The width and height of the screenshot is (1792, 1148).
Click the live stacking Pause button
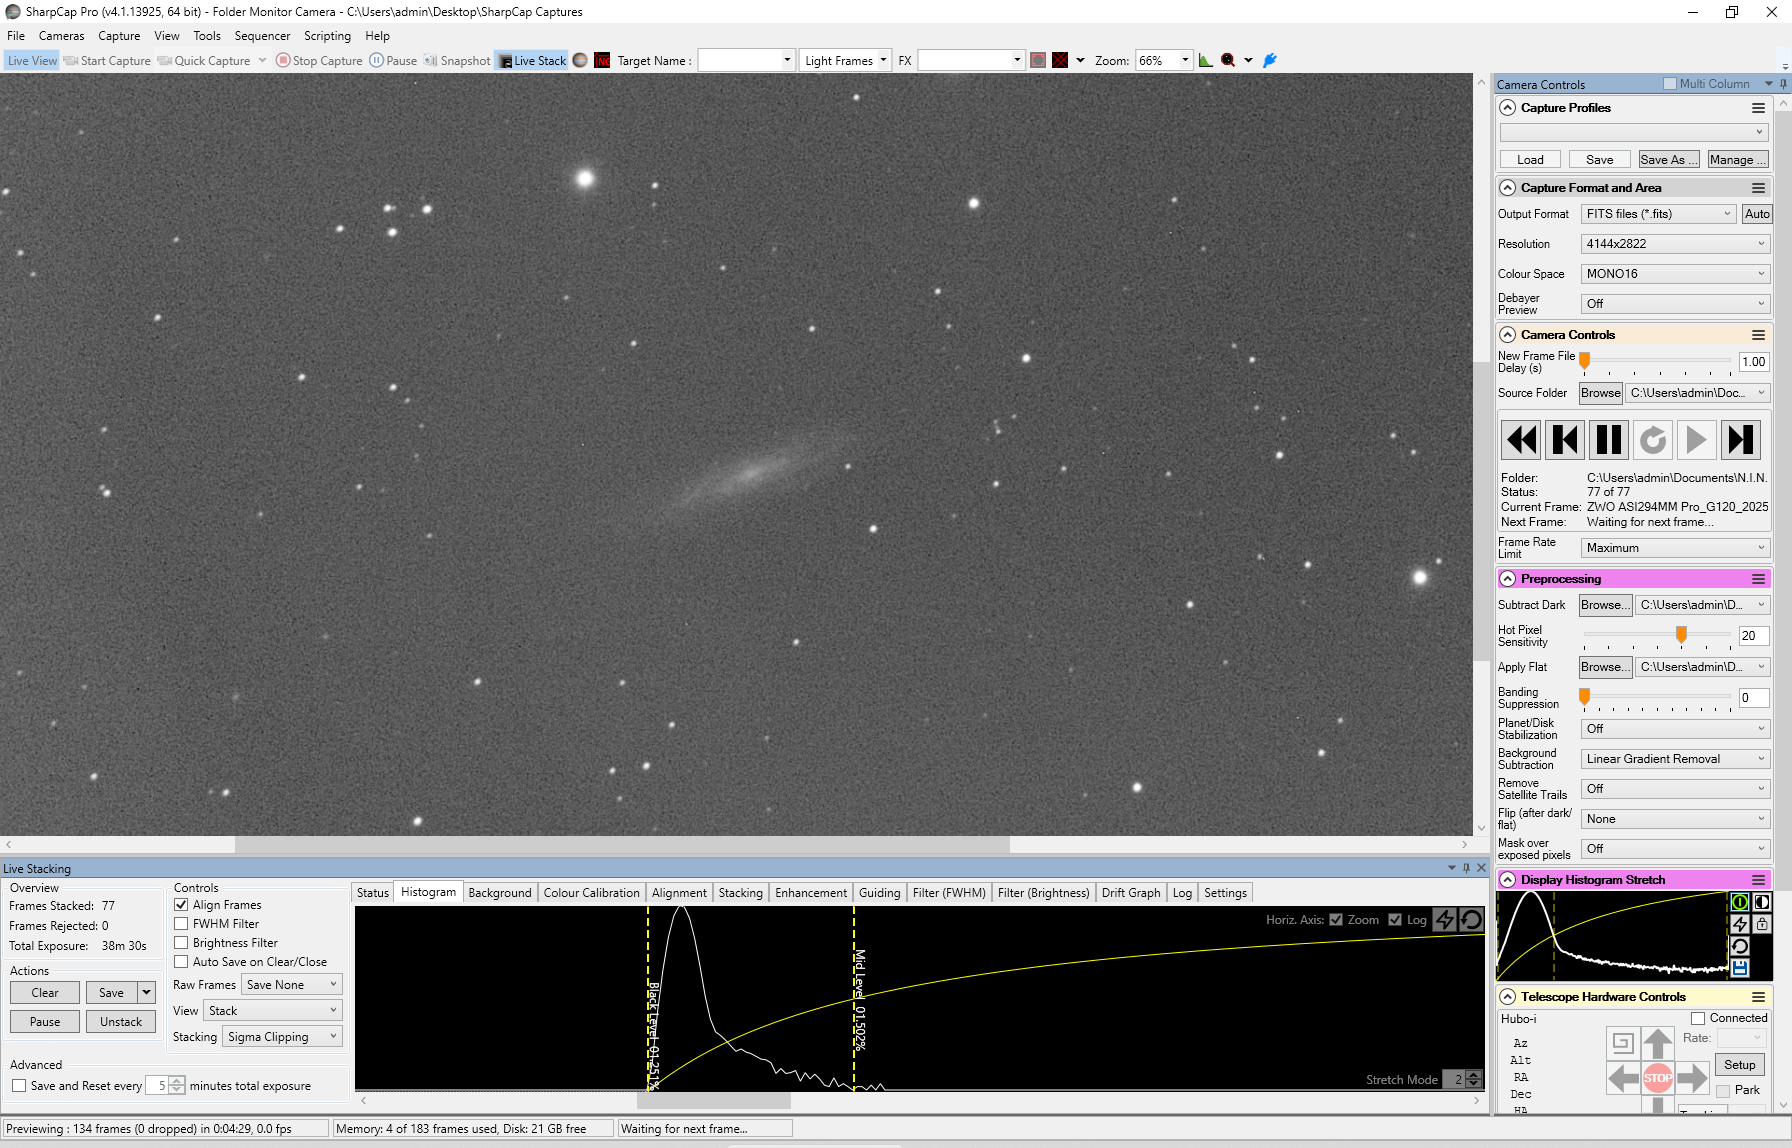click(45, 1022)
